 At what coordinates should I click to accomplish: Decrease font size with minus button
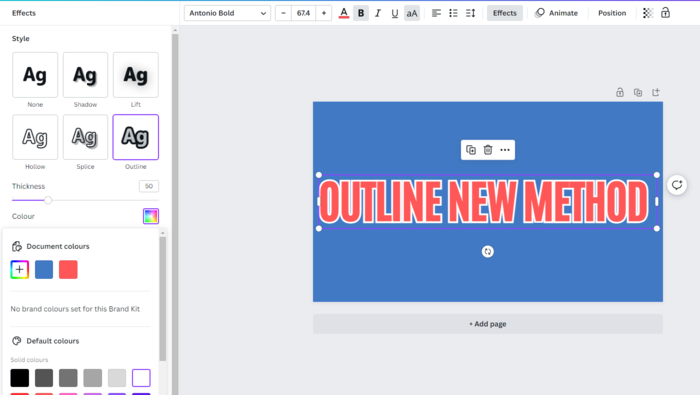(283, 13)
